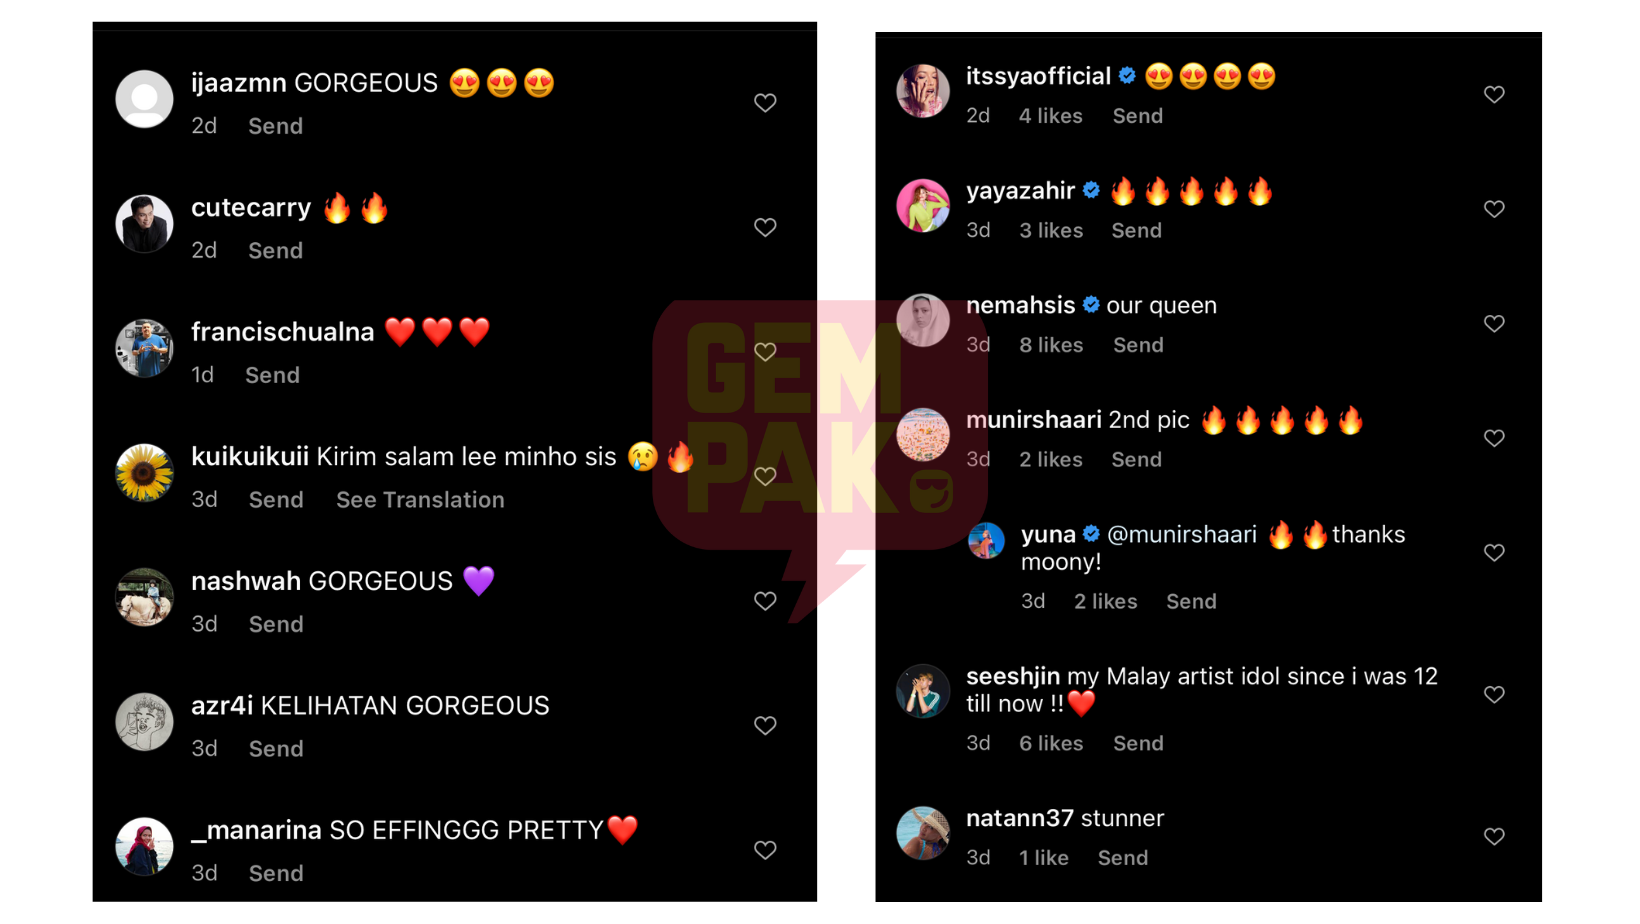This screenshot has height=924, width=1640.
Task: Like yuna's reply to munirshaari
Action: (1494, 553)
